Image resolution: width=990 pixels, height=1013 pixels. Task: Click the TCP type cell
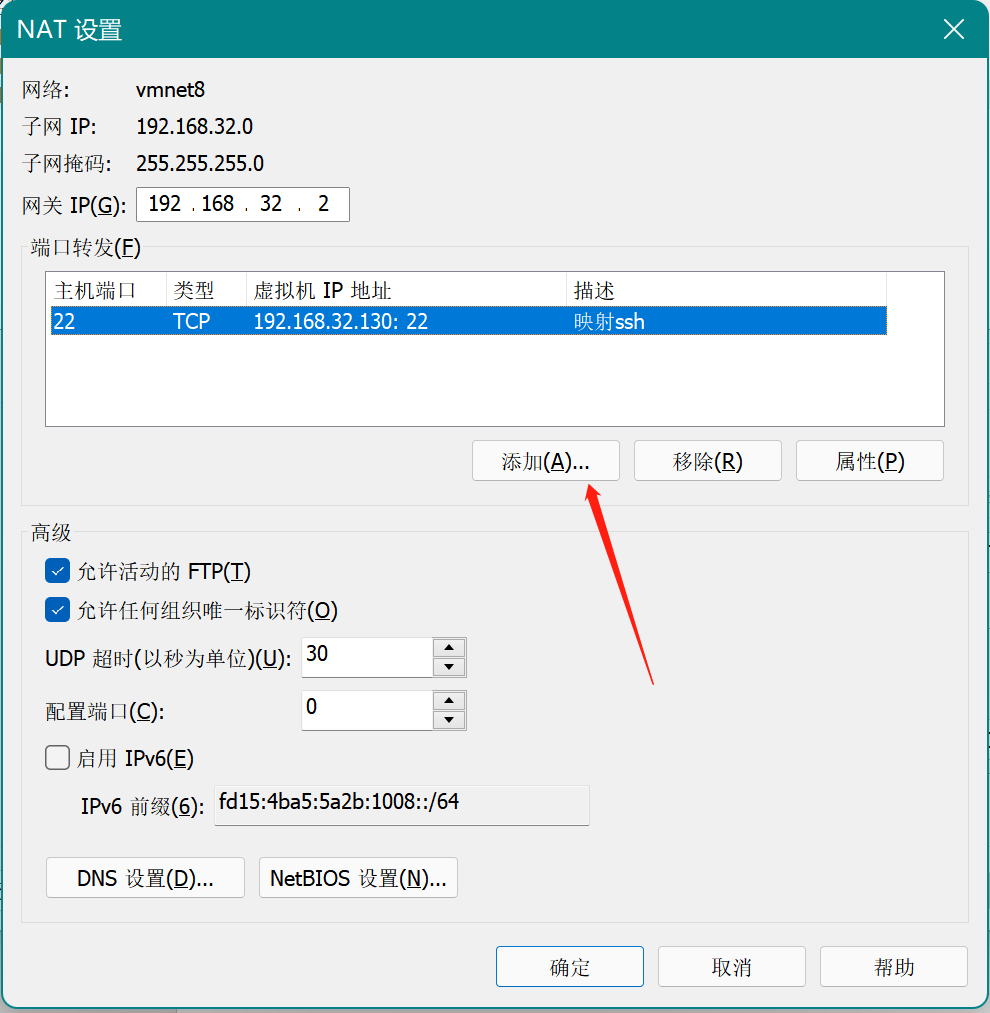(192, 321)
